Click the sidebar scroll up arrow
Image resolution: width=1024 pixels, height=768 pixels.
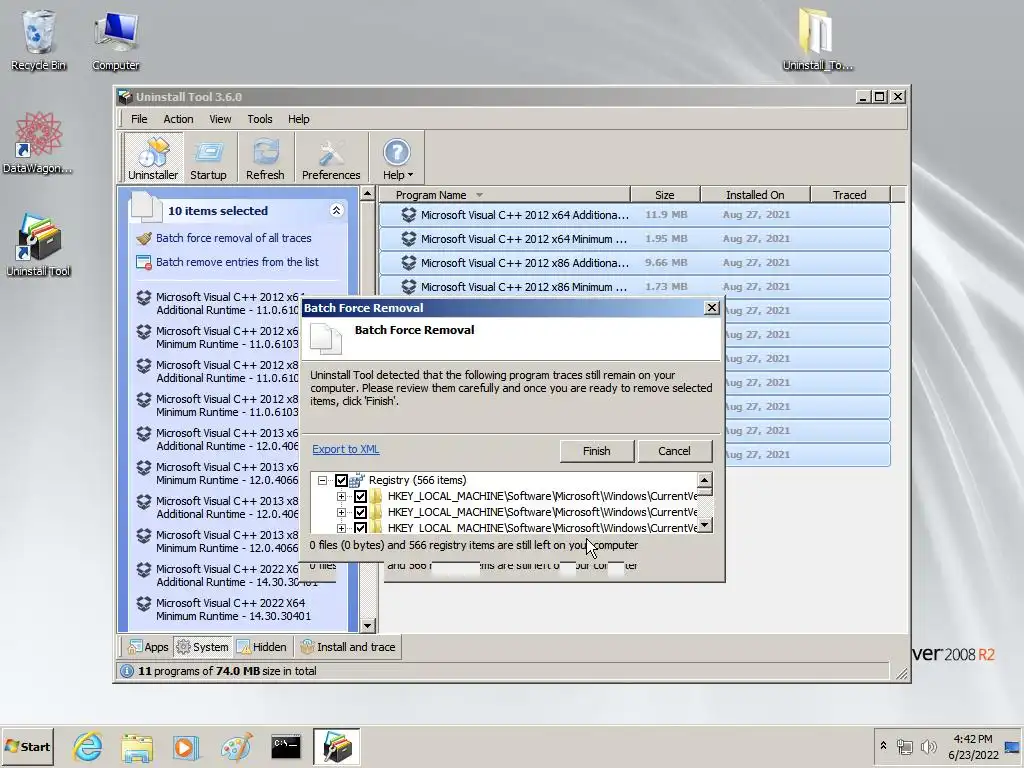pyautogui.click(x=368, y=193)
